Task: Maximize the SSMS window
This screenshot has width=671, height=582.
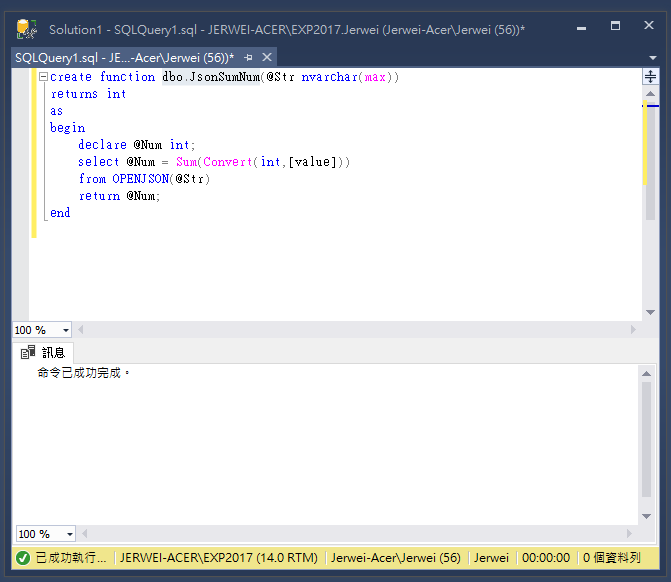Action: point(615,26)
